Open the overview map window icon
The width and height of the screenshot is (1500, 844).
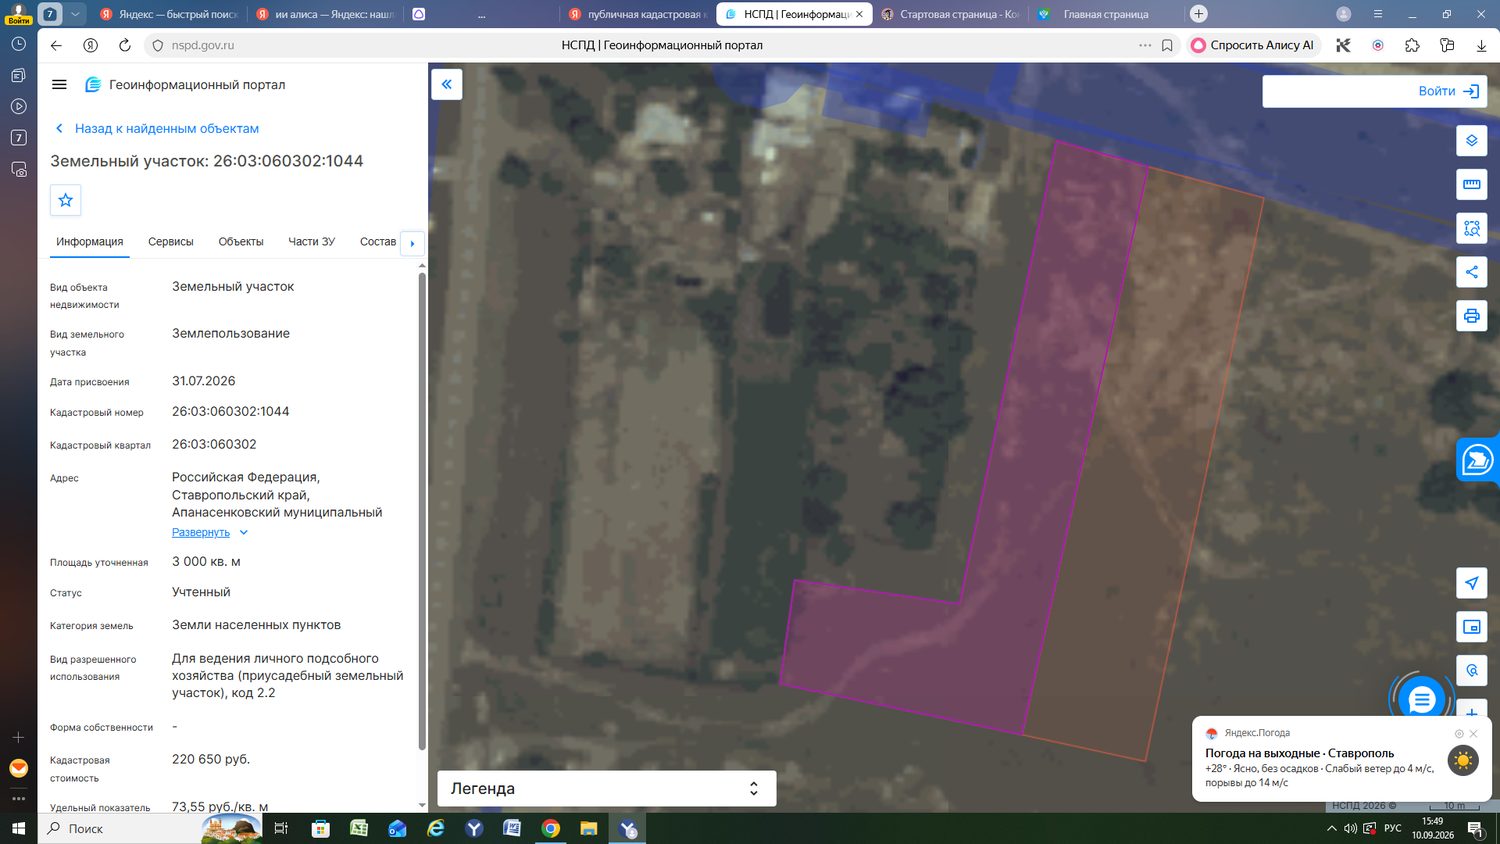[1471, 627]
